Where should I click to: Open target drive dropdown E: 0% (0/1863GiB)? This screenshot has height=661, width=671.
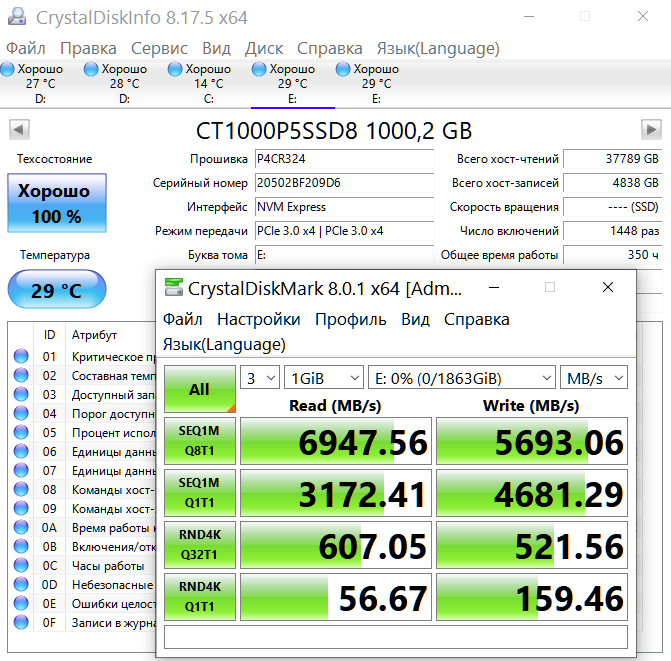coord(462,378)
